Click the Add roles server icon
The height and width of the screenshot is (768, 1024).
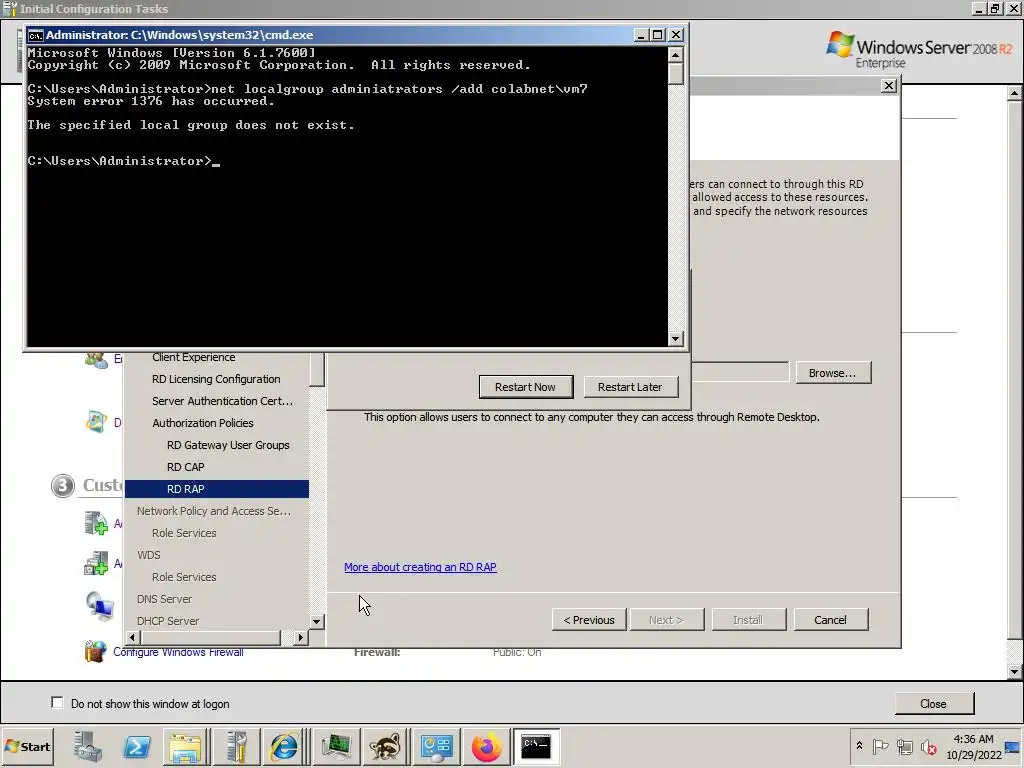[96, 524]
